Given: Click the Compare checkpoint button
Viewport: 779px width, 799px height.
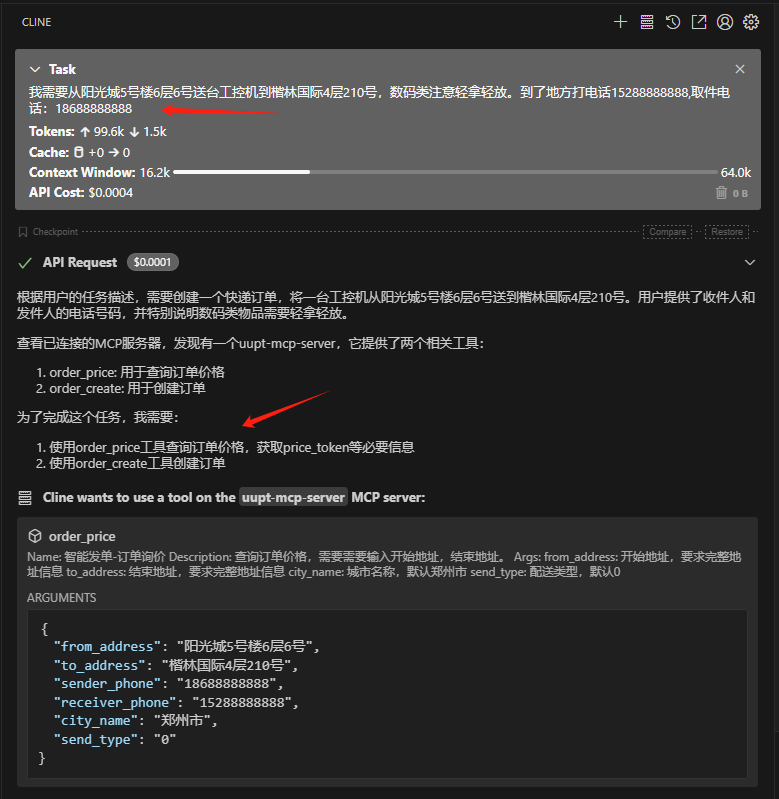Looking at the screenshot, I should click(668, 232).
